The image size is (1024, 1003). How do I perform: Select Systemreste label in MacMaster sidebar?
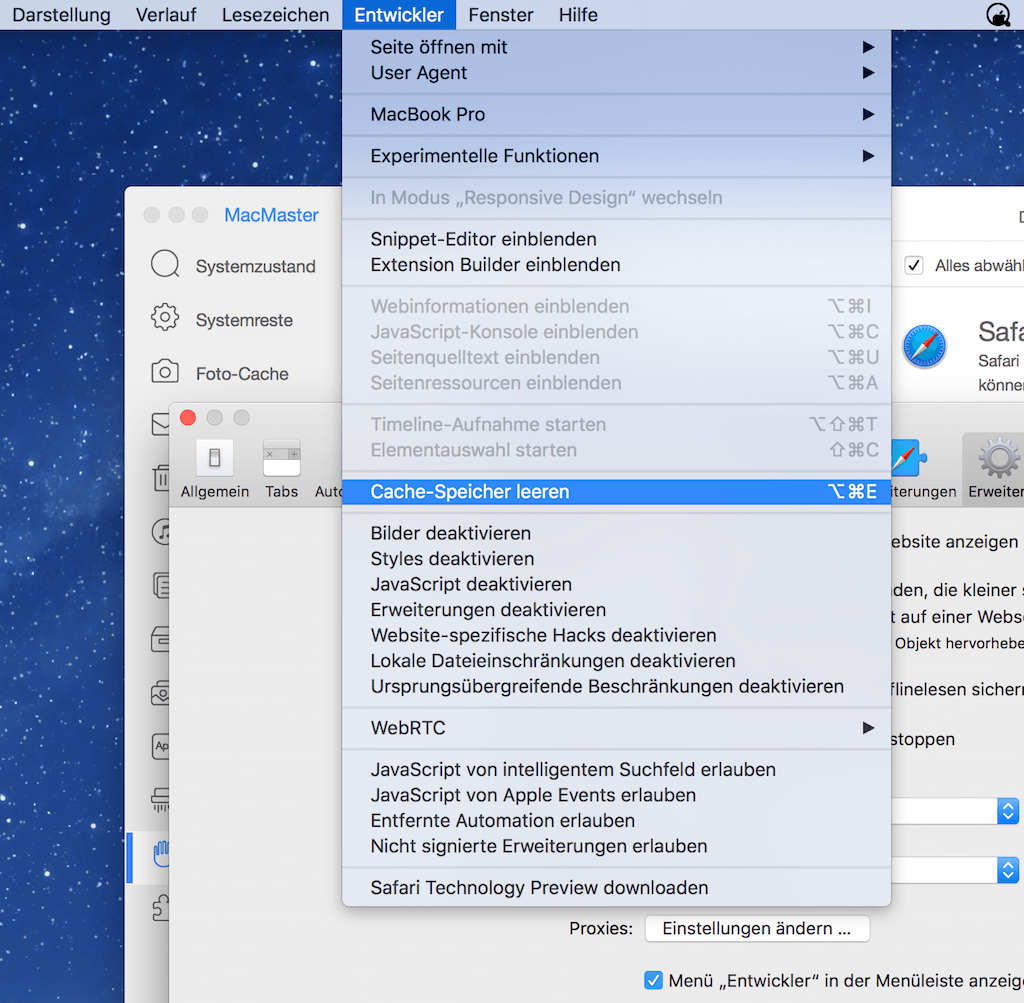[x=244, y=320]
